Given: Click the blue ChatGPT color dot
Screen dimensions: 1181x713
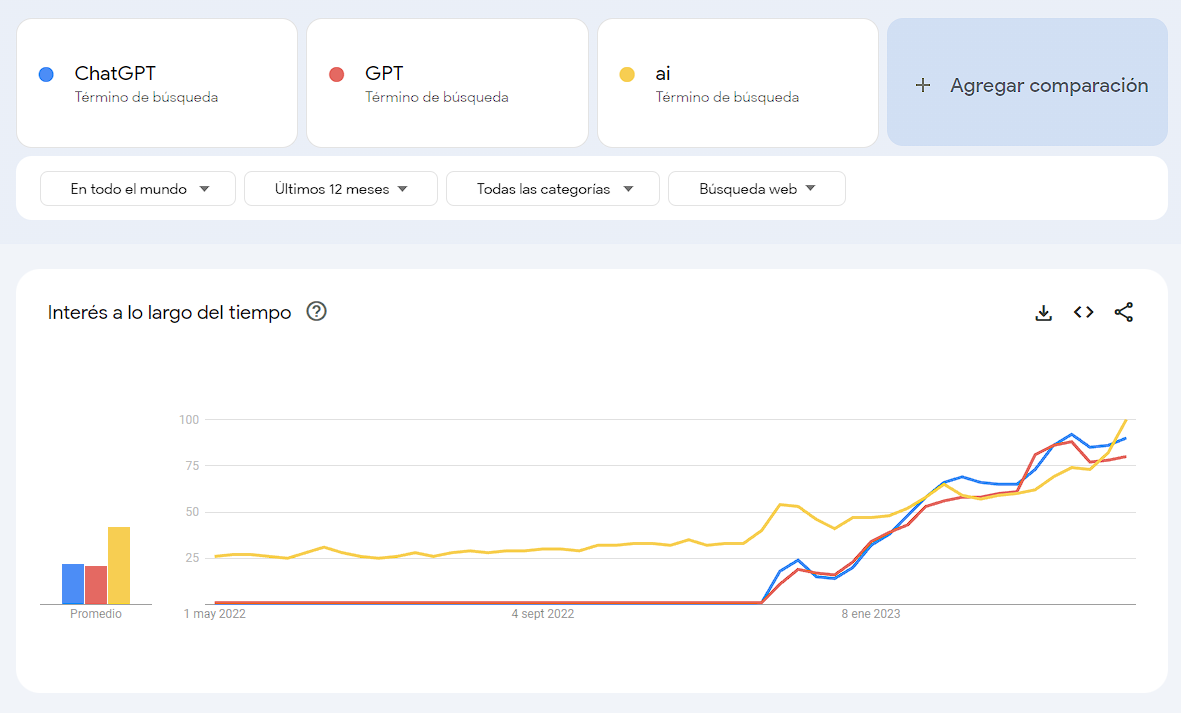Looking at the screenshot, I should 46,74.
